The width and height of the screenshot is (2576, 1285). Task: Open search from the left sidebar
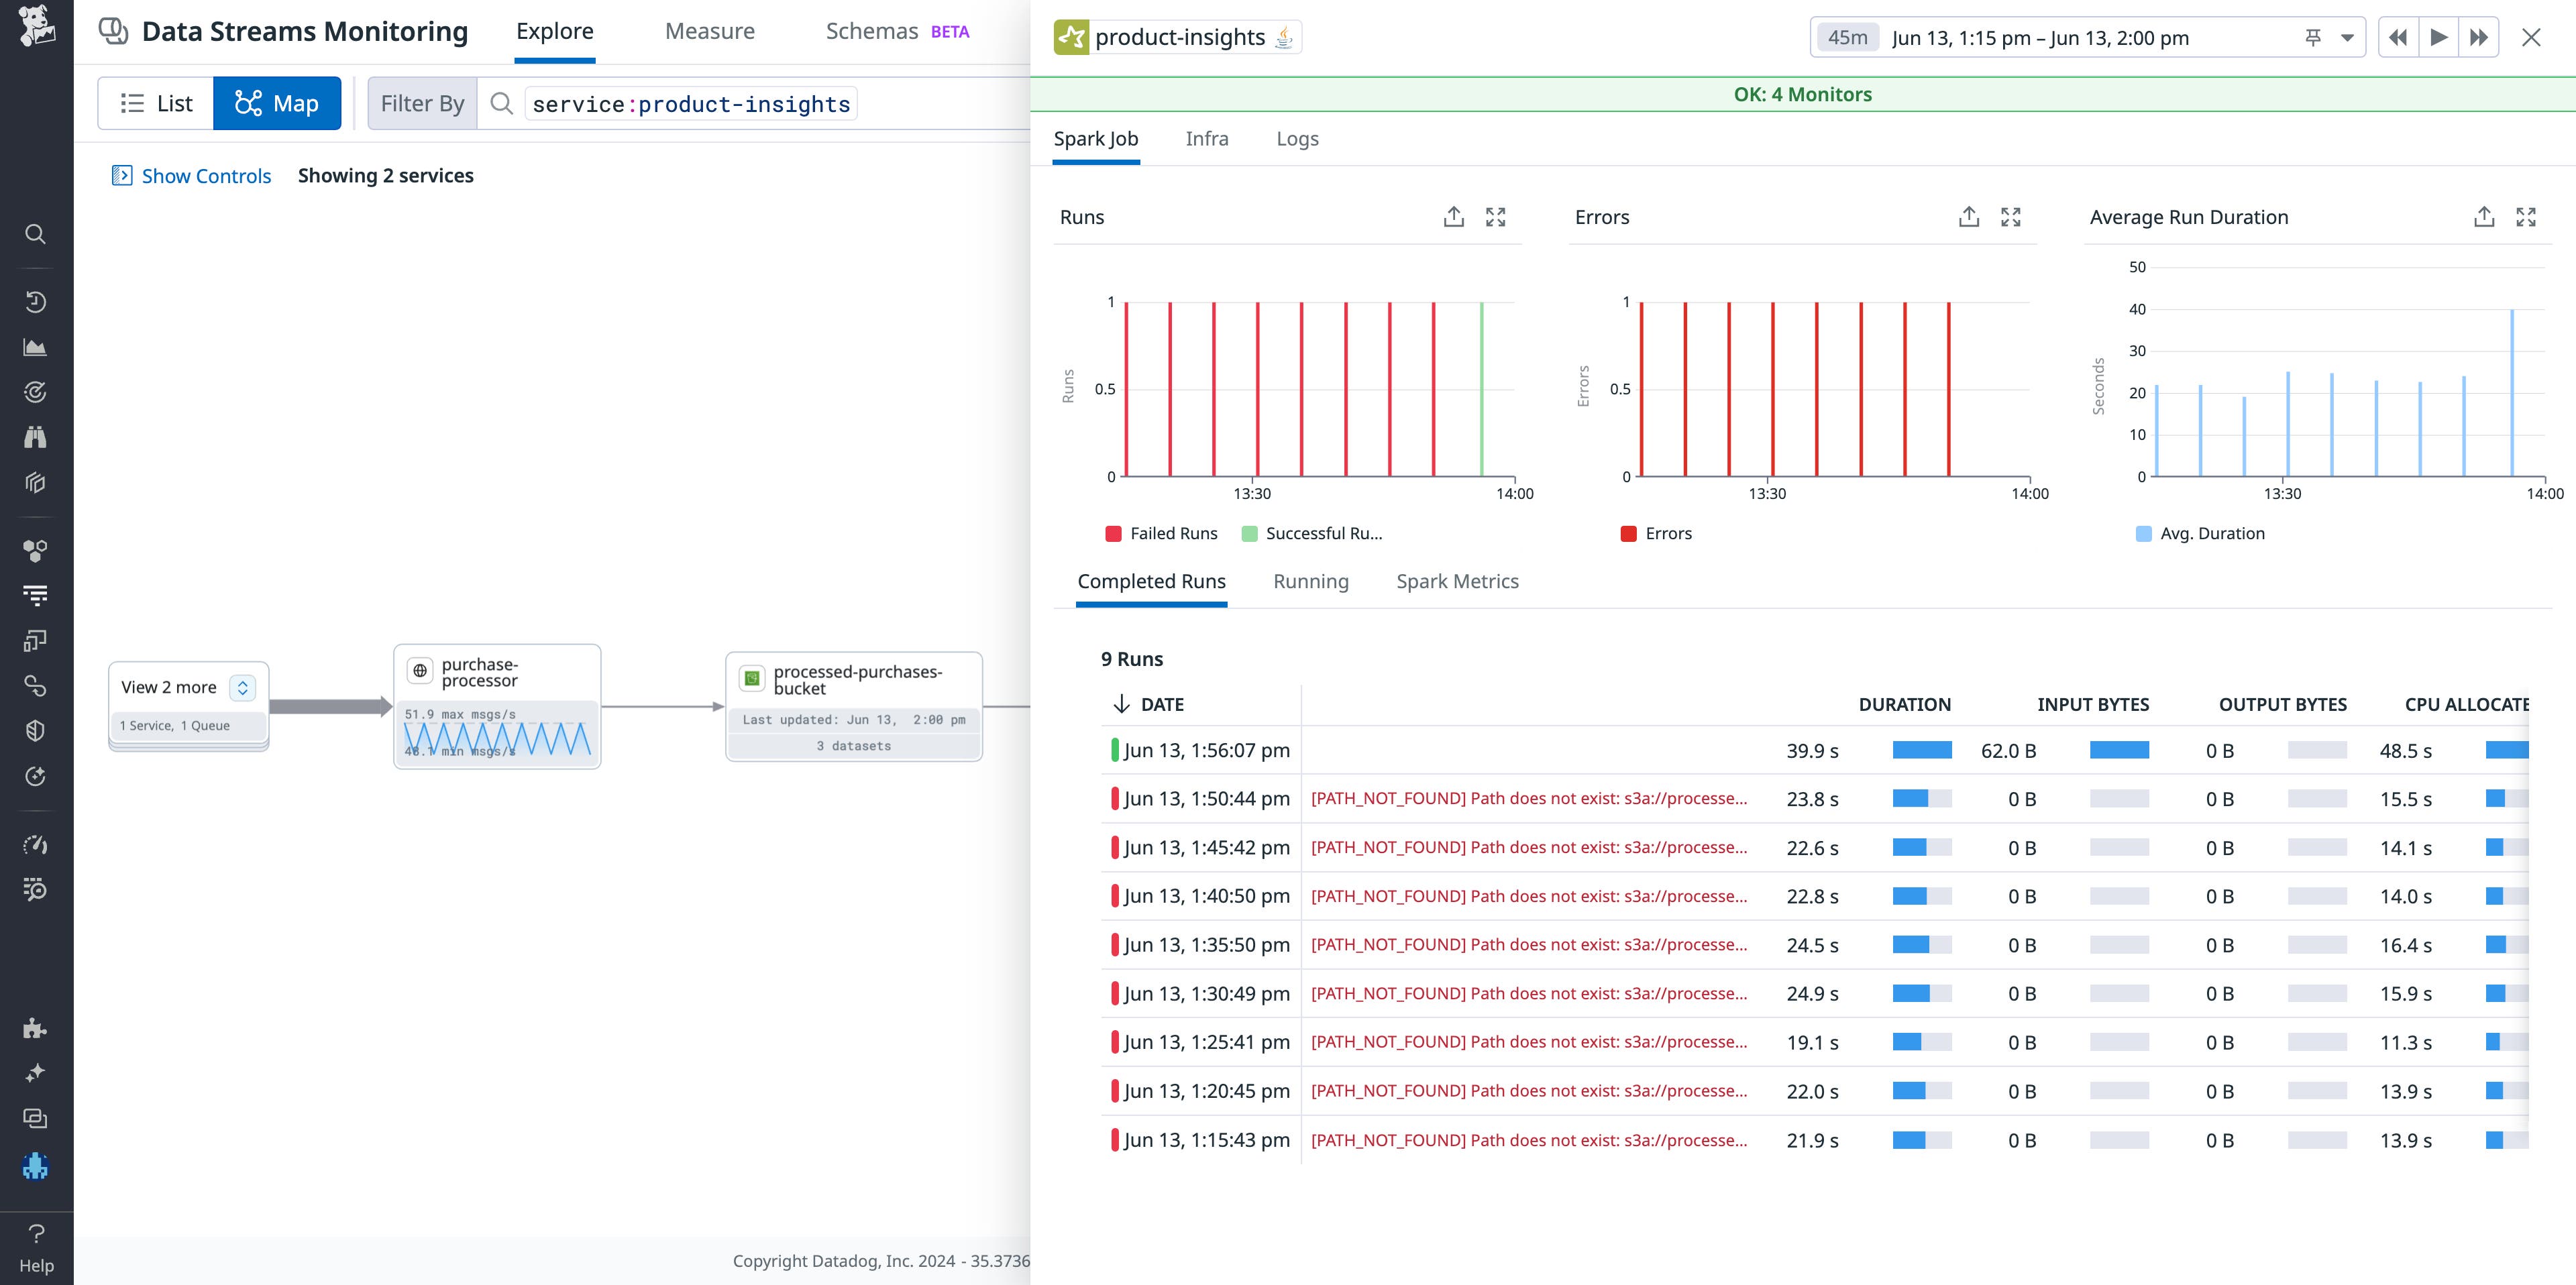[x=36, y=233]
